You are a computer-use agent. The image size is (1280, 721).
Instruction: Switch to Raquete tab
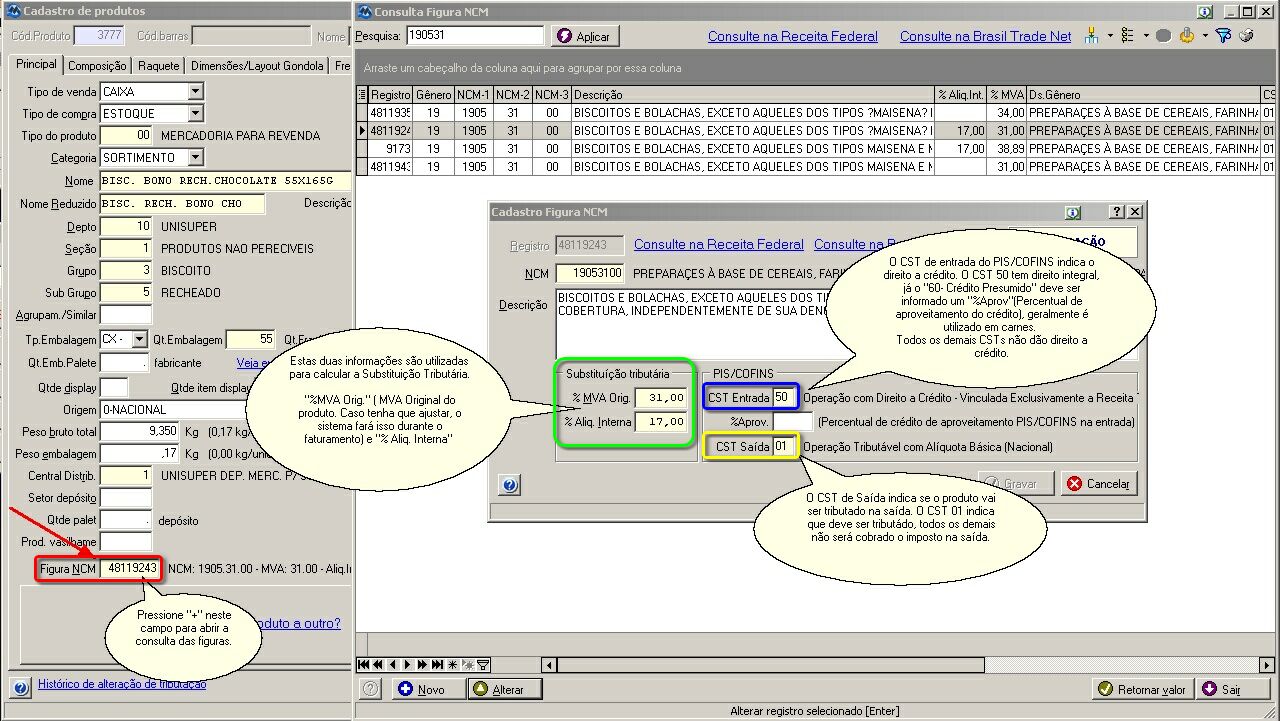pos(159,66)
